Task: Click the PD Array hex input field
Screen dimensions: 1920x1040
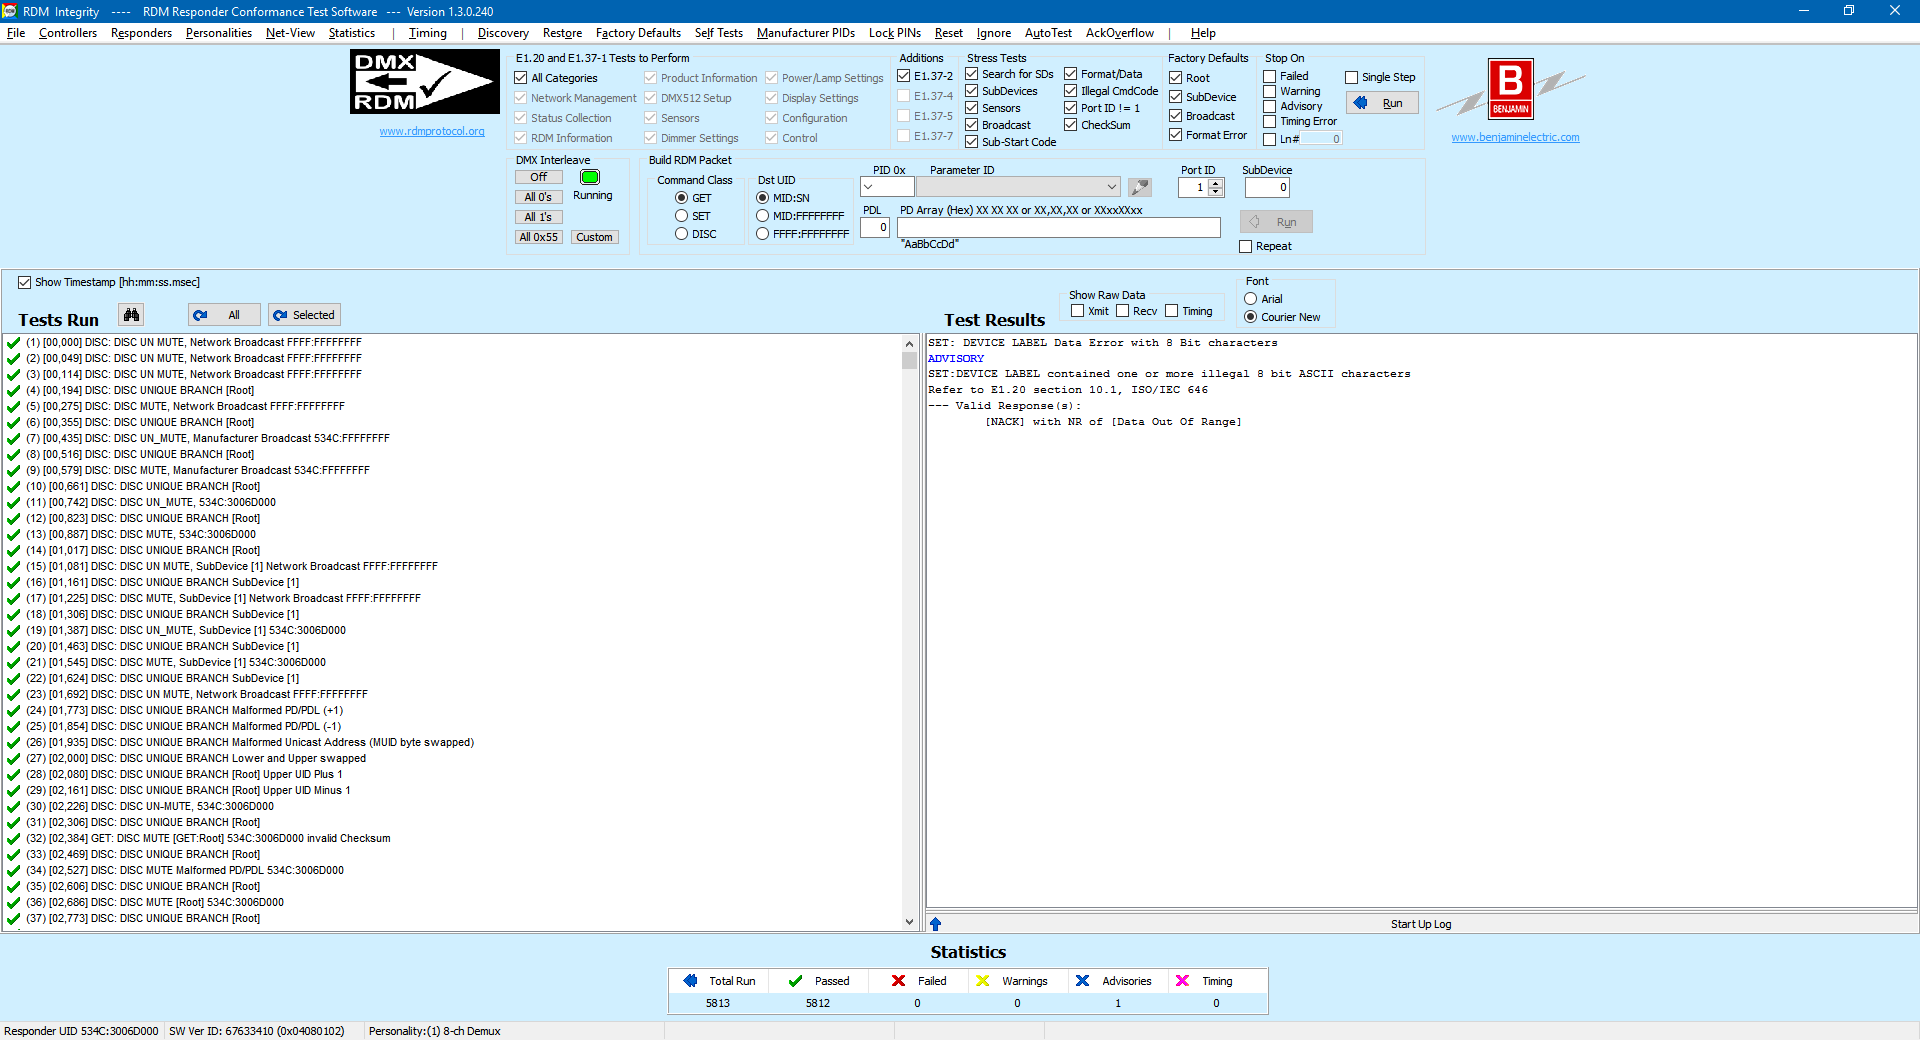Action: (1058, 228)
